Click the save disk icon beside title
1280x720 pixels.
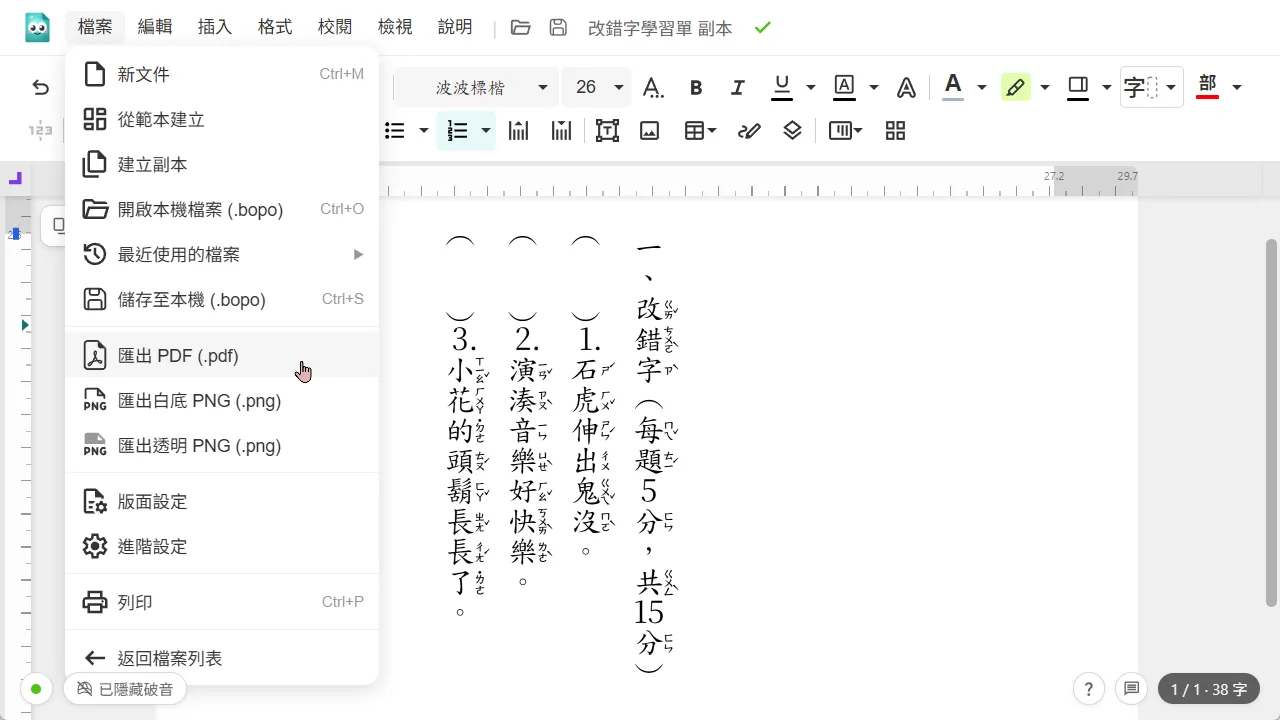(x=559, y=28)
